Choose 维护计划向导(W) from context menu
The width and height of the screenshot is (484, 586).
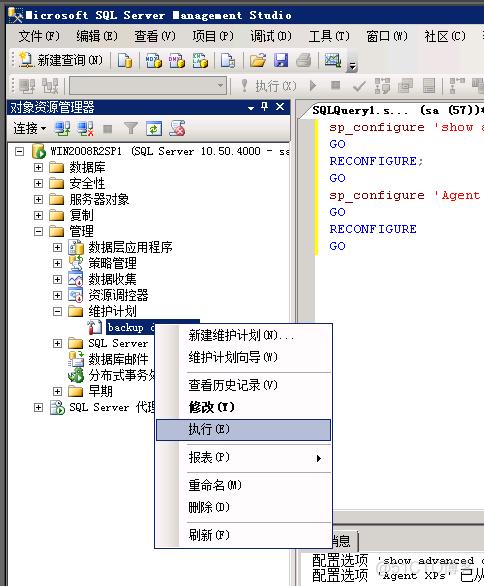pos(243,357)
